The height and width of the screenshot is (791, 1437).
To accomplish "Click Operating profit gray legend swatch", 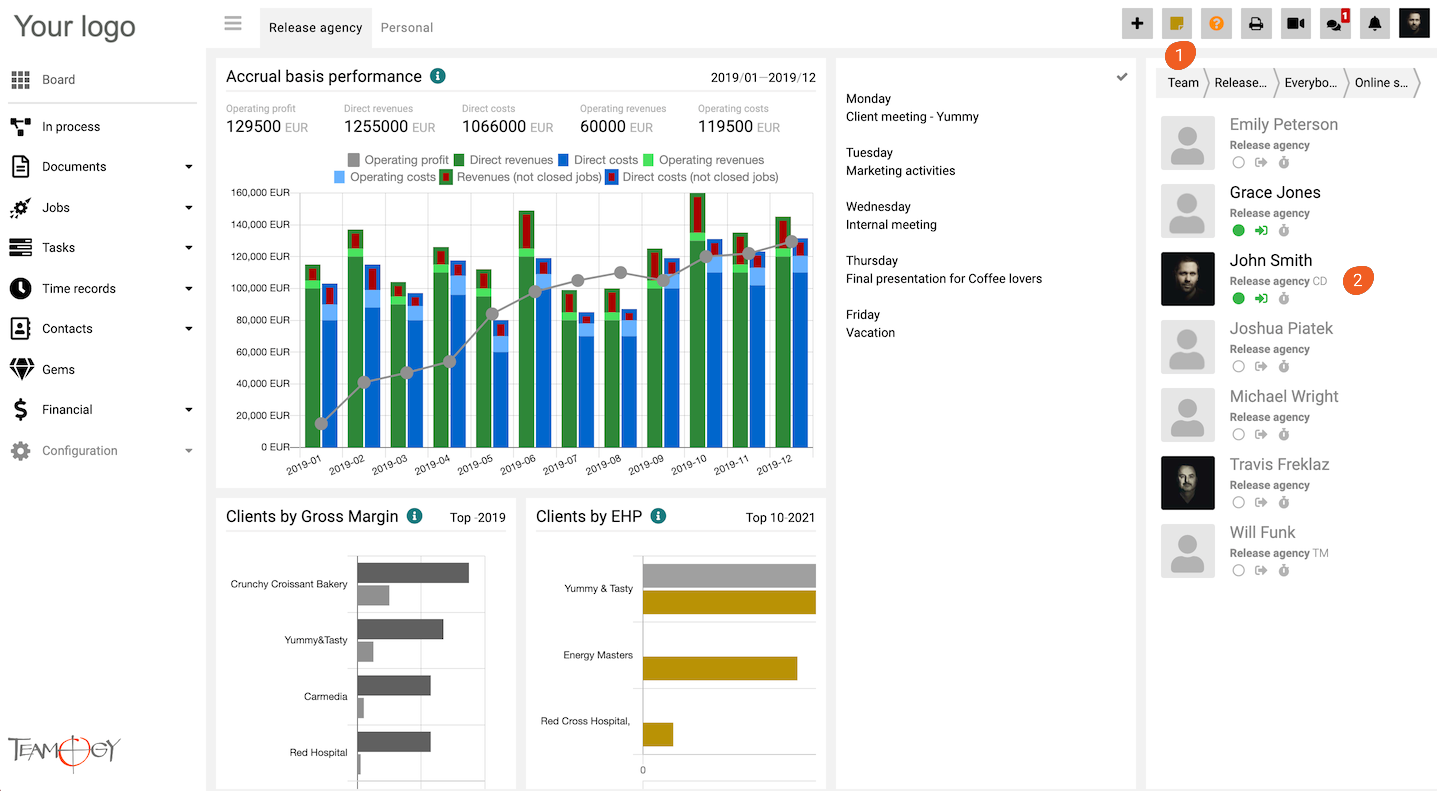I will (x=354, y=160).
